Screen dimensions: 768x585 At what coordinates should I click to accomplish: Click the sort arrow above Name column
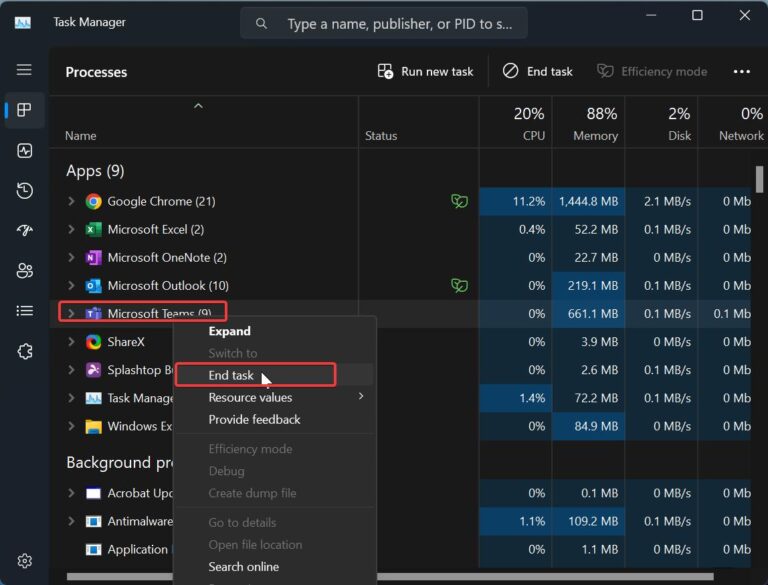tap(198, 106)
